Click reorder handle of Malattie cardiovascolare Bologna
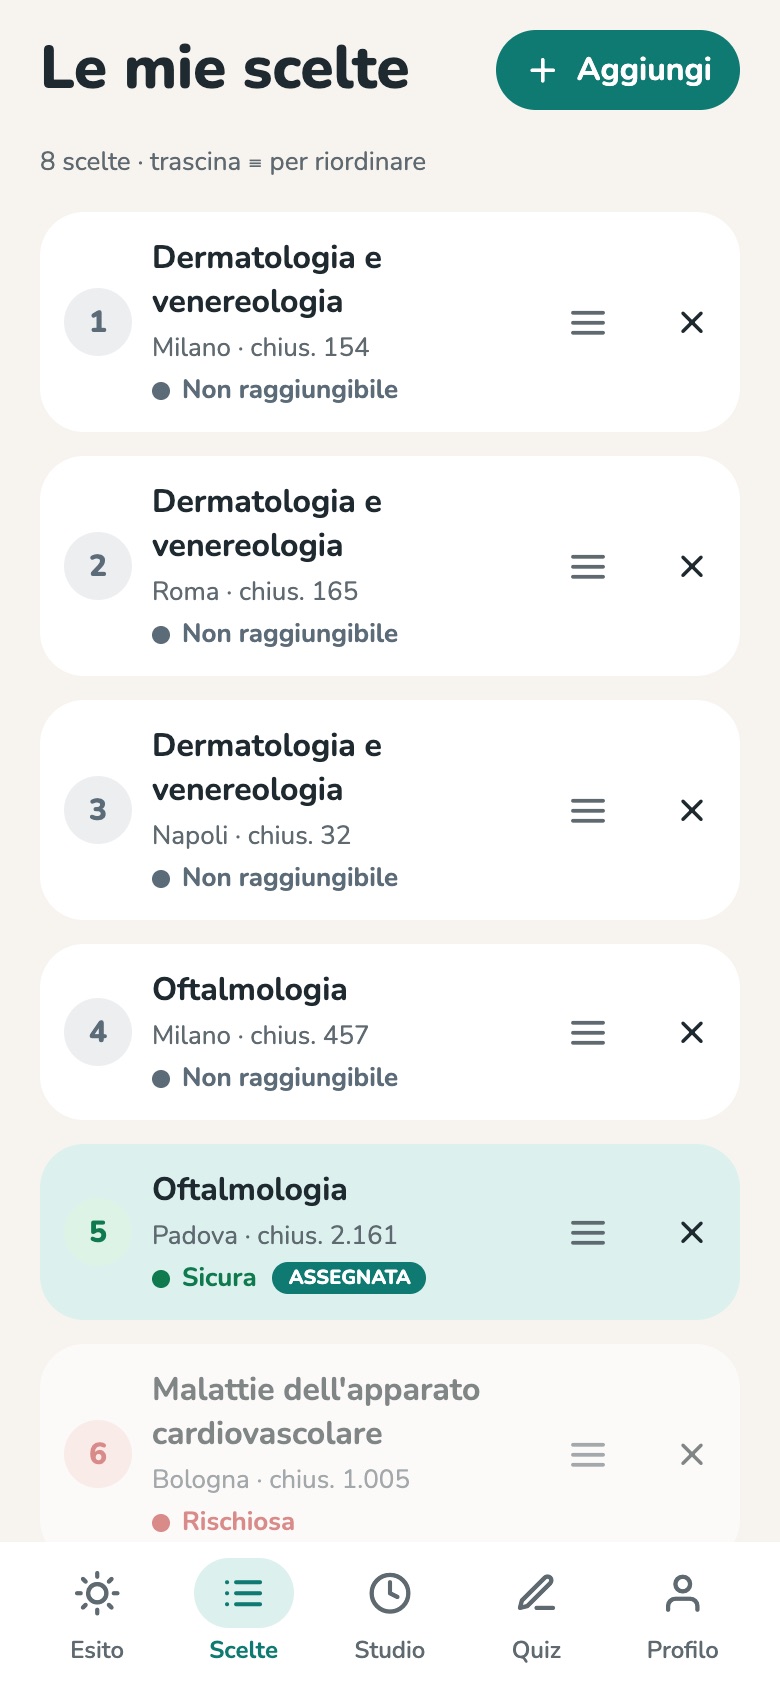Screen dimensions: 780x1688 coord(588,1454)
